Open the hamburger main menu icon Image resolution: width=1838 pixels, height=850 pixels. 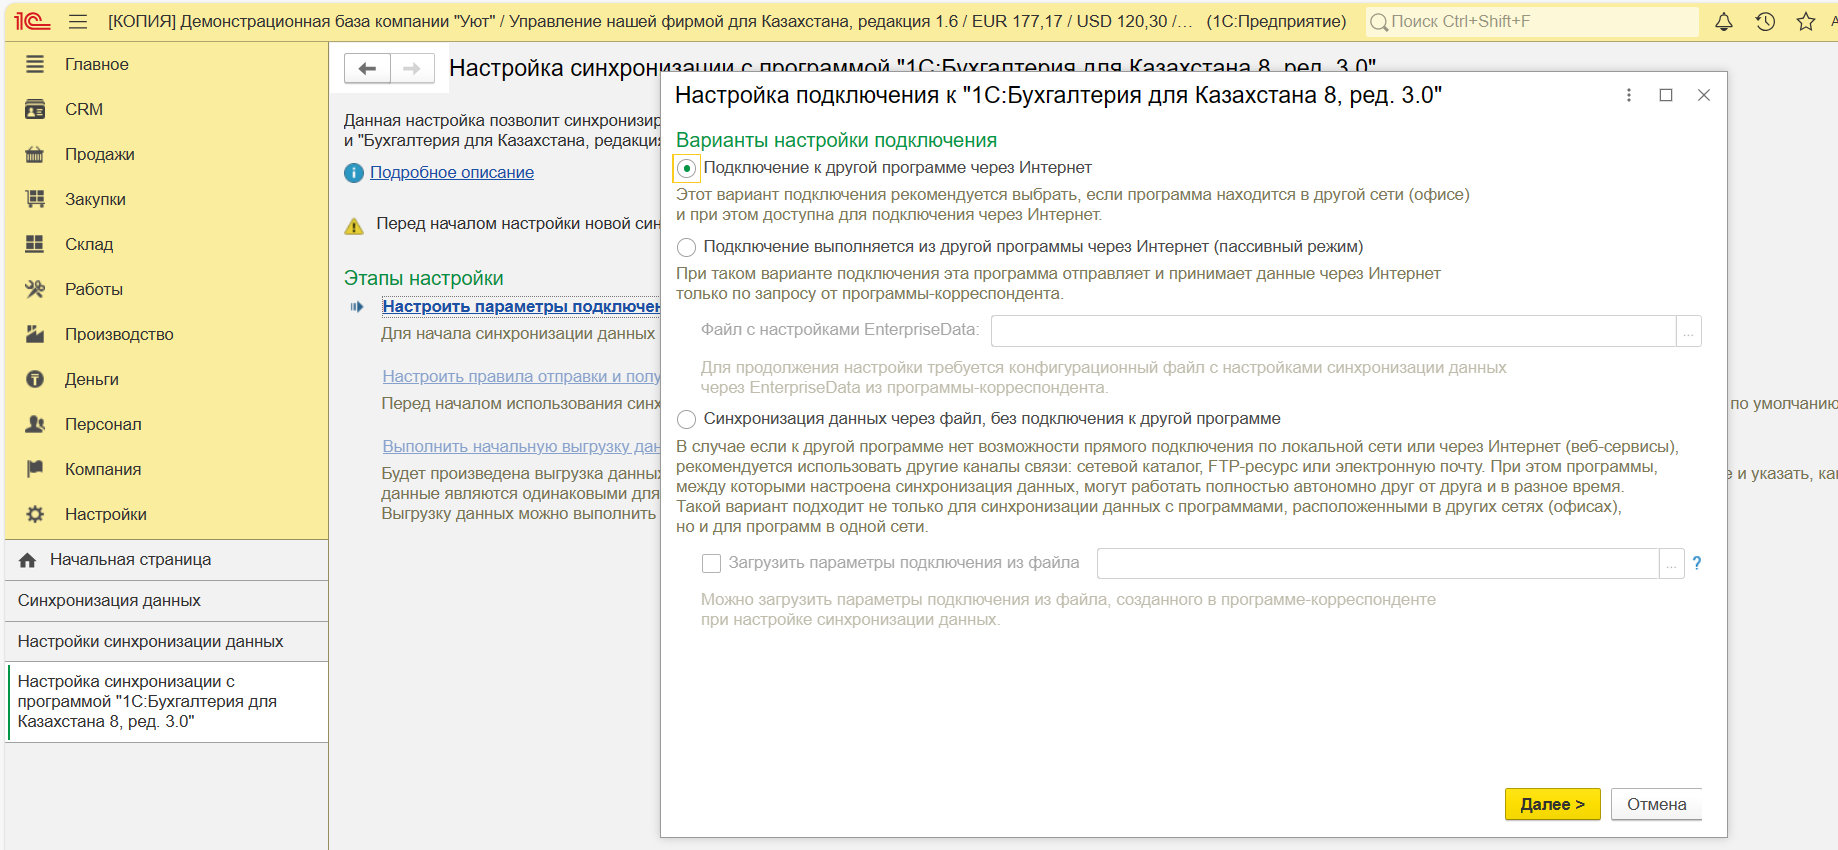click(x=78, y=22)
